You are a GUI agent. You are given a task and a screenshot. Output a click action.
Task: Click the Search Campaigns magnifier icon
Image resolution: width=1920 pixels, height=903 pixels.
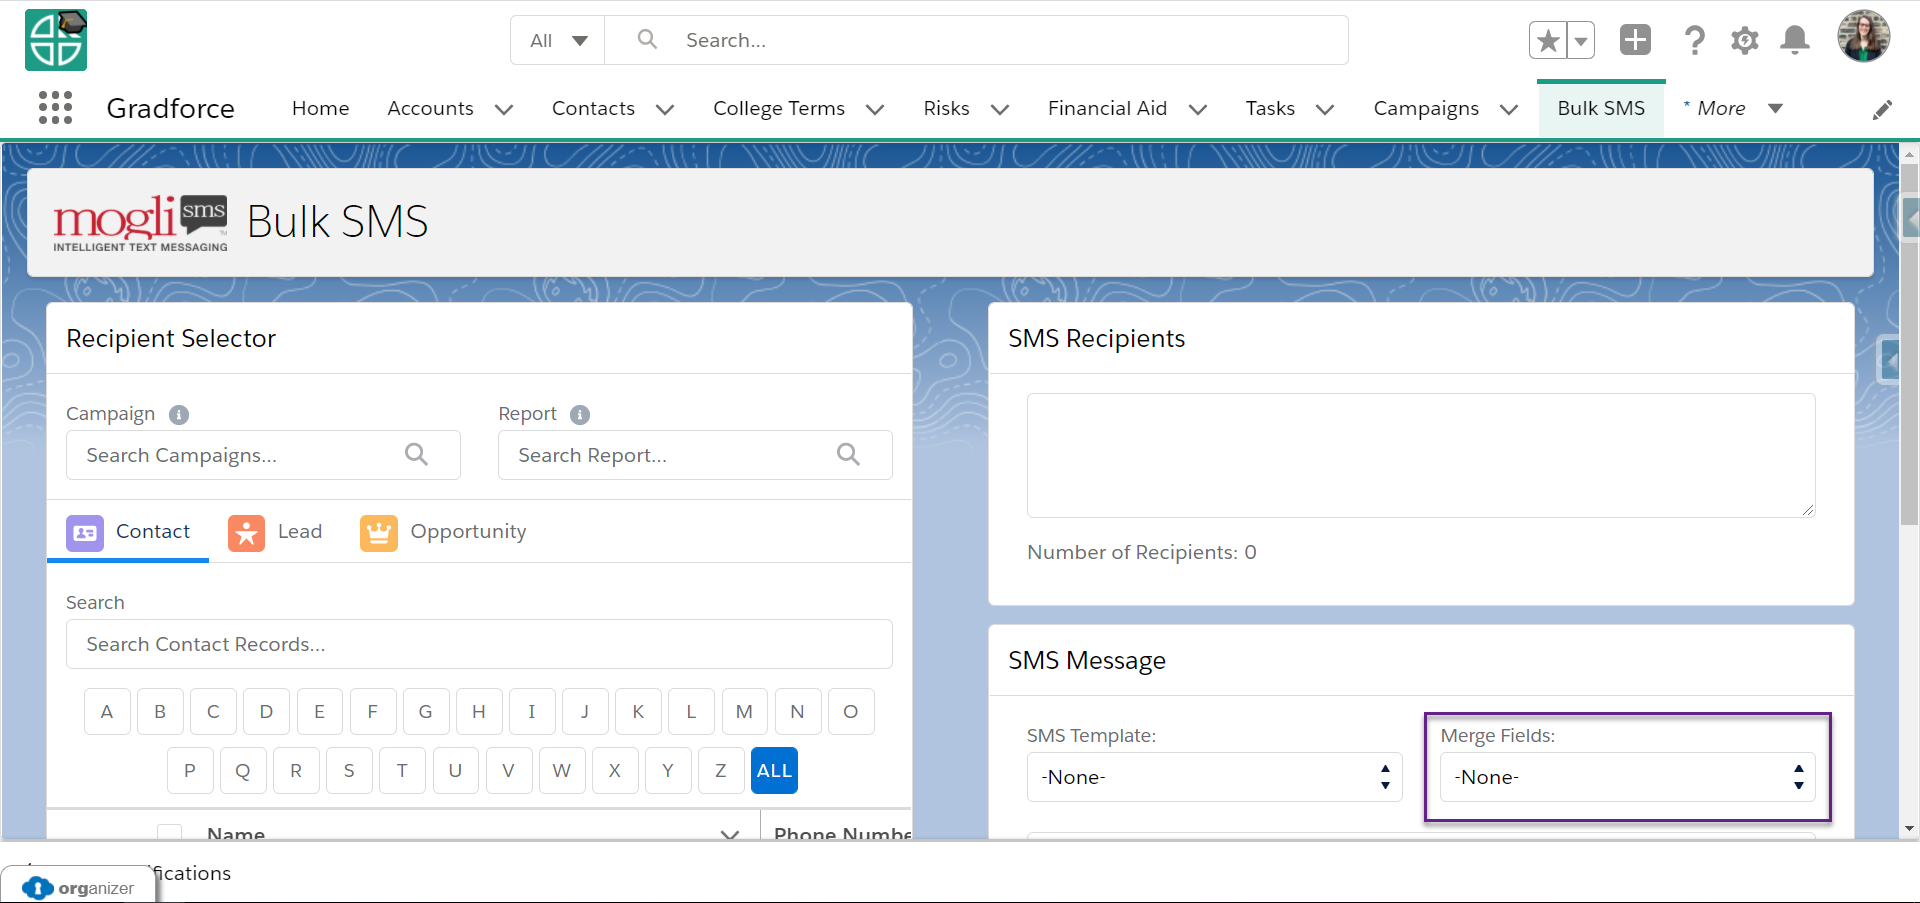coord(416,454)
